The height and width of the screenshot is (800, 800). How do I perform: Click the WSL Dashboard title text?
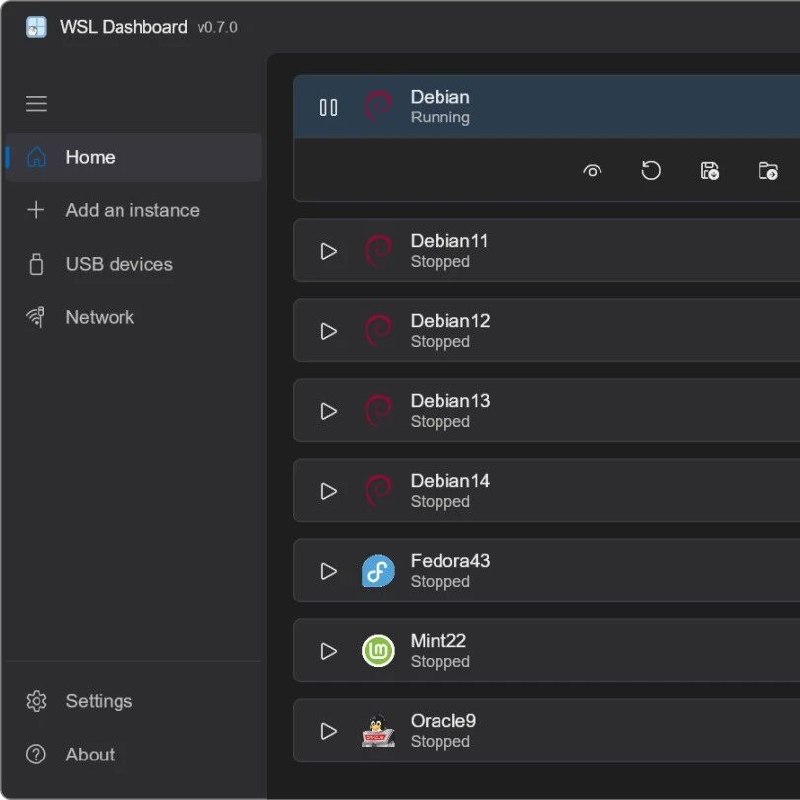click(123, 27)
